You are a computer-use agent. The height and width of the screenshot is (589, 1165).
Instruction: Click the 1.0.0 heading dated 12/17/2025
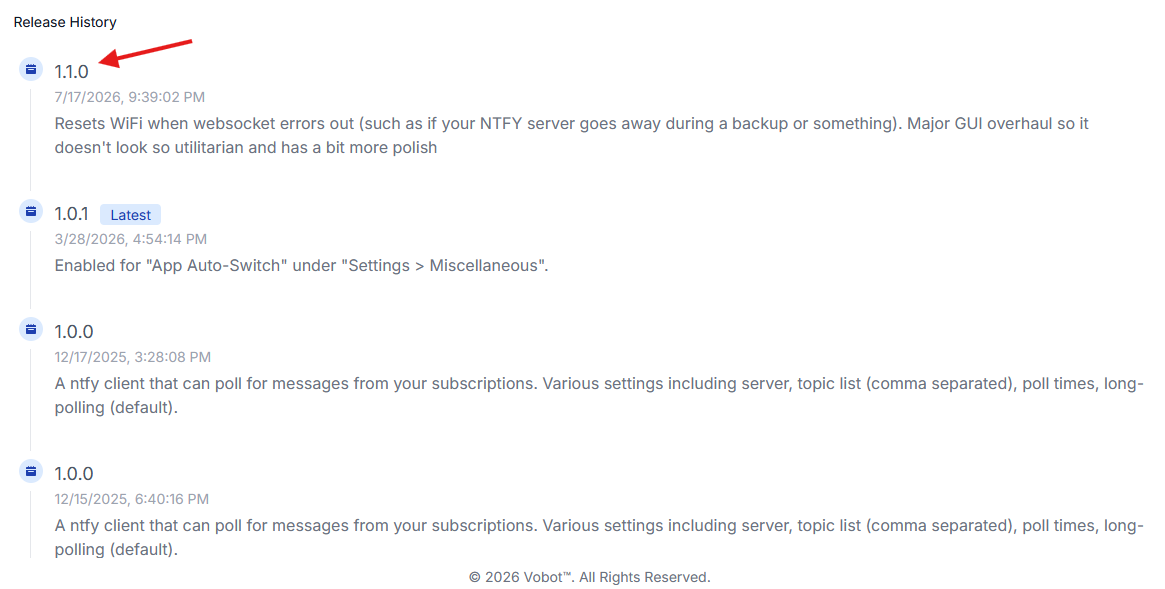coord(74,331)
